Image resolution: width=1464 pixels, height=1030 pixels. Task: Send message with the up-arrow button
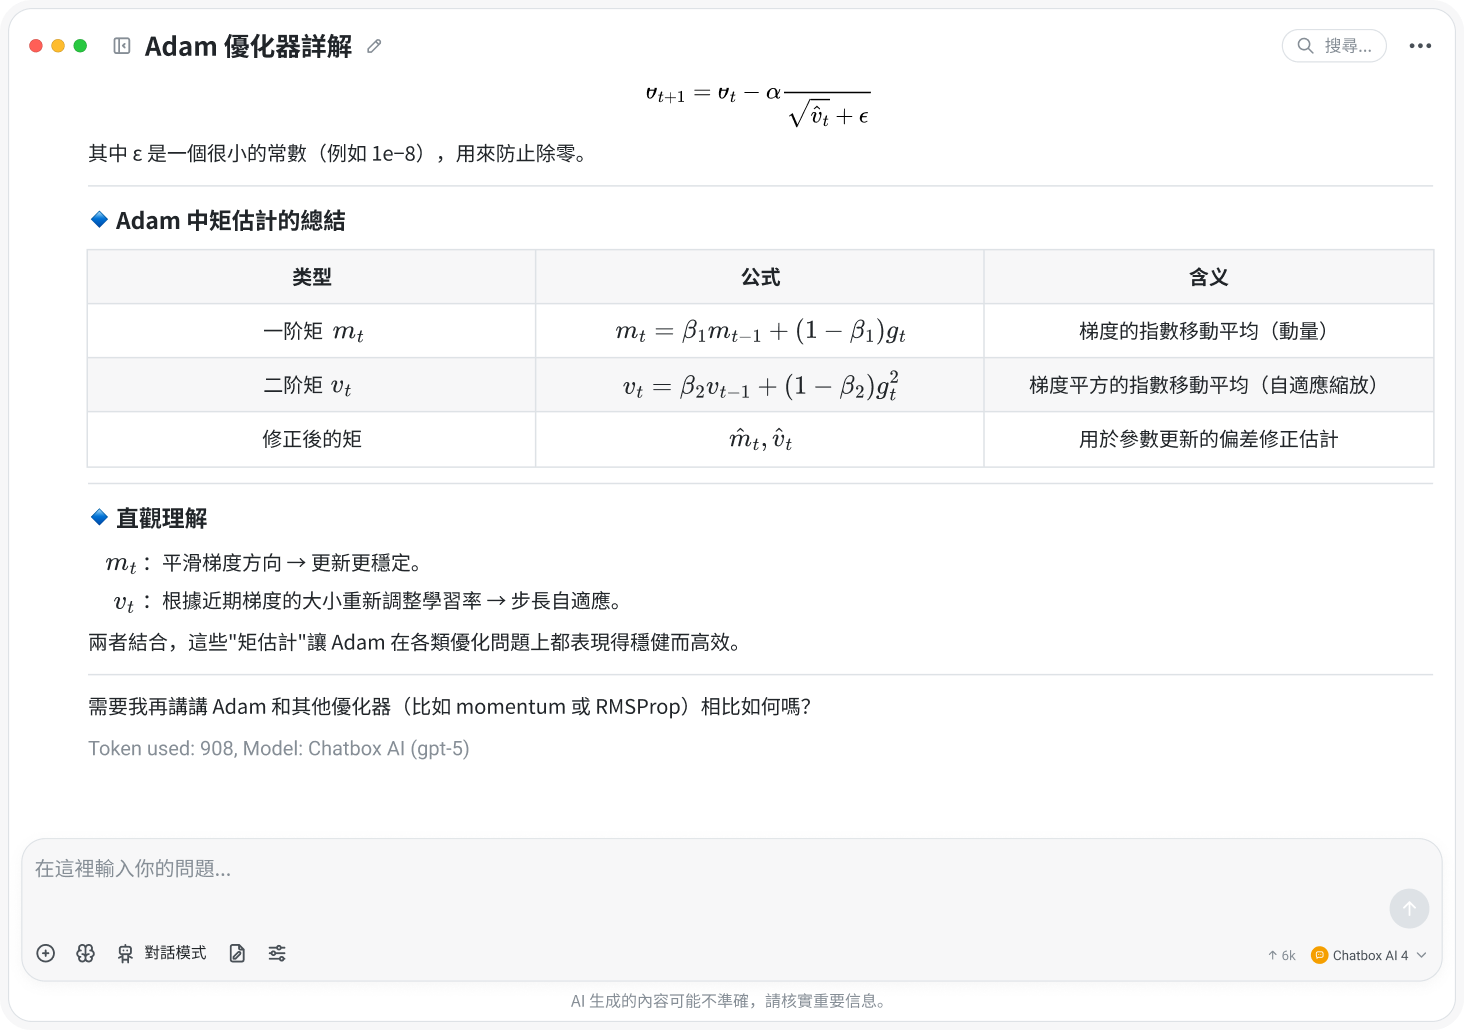point(1409,908)
